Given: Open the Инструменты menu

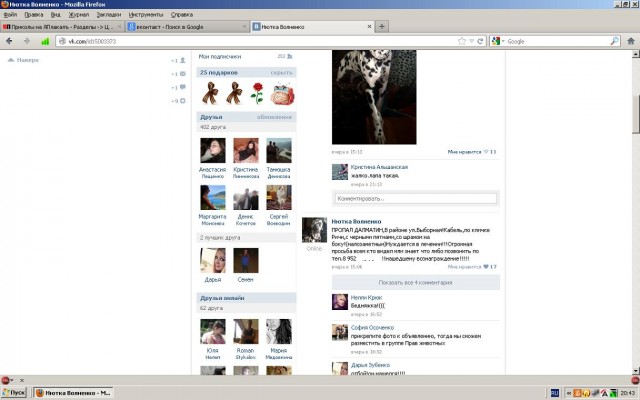Looking at the screenshot, I should pos(146,15).
